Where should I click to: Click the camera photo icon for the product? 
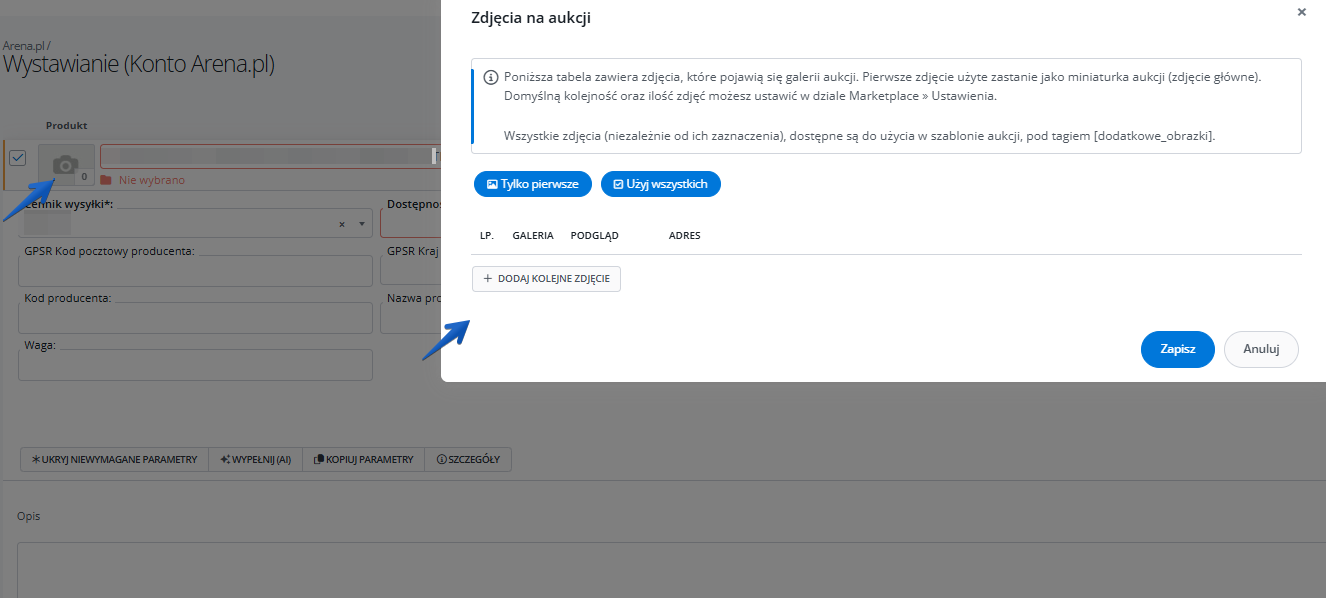tap(66, 165)
